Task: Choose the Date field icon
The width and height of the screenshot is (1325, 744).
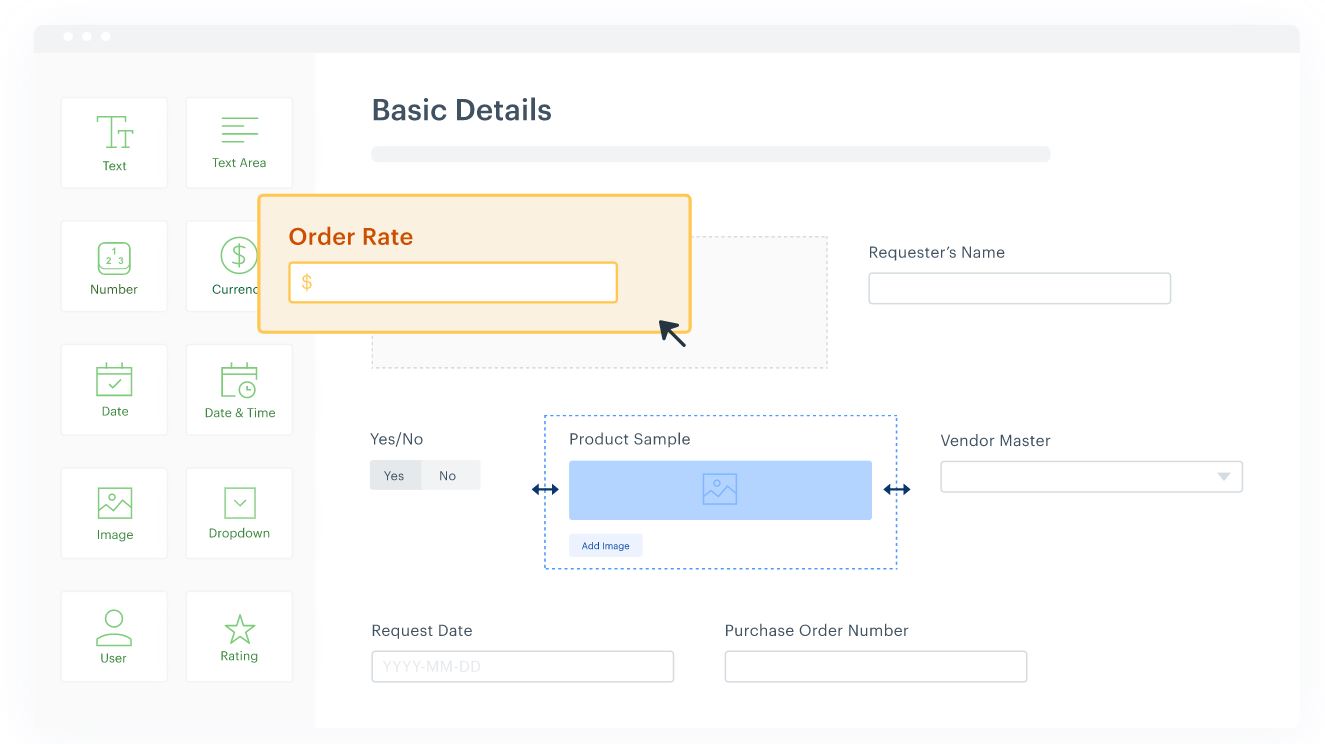Action: [114, 389]
